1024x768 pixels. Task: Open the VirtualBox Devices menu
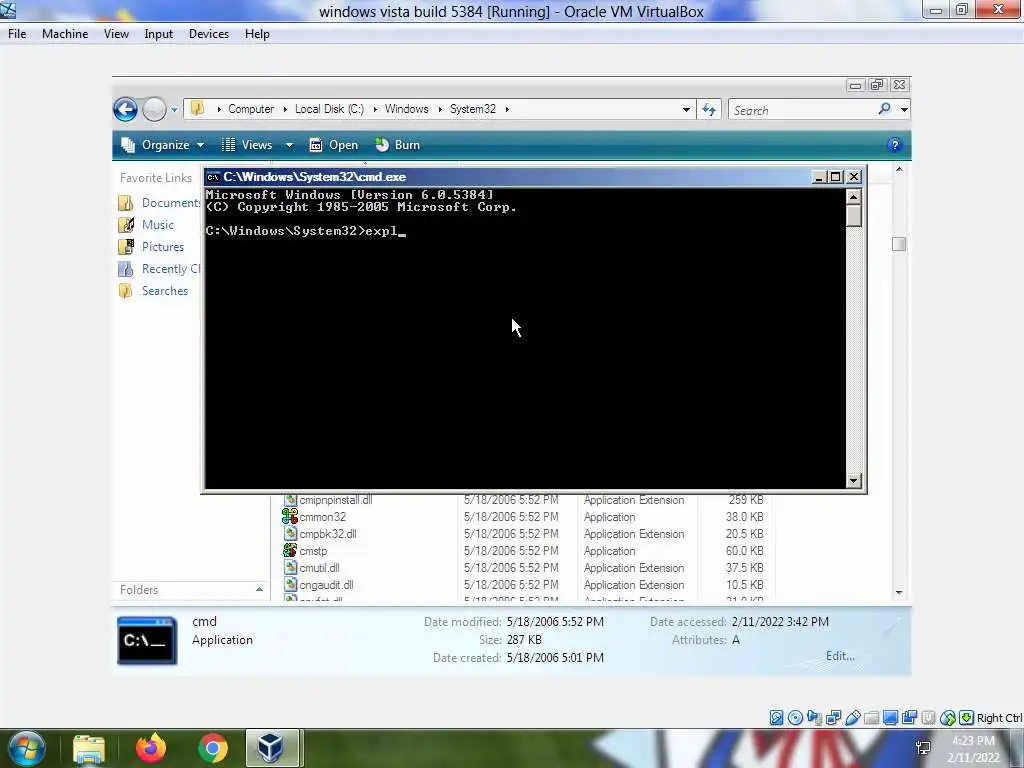209,34
